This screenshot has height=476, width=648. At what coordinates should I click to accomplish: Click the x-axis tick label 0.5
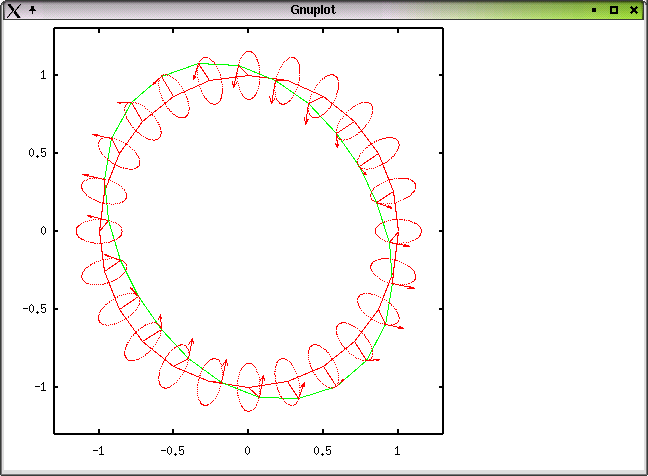click(x=323, y=451)
